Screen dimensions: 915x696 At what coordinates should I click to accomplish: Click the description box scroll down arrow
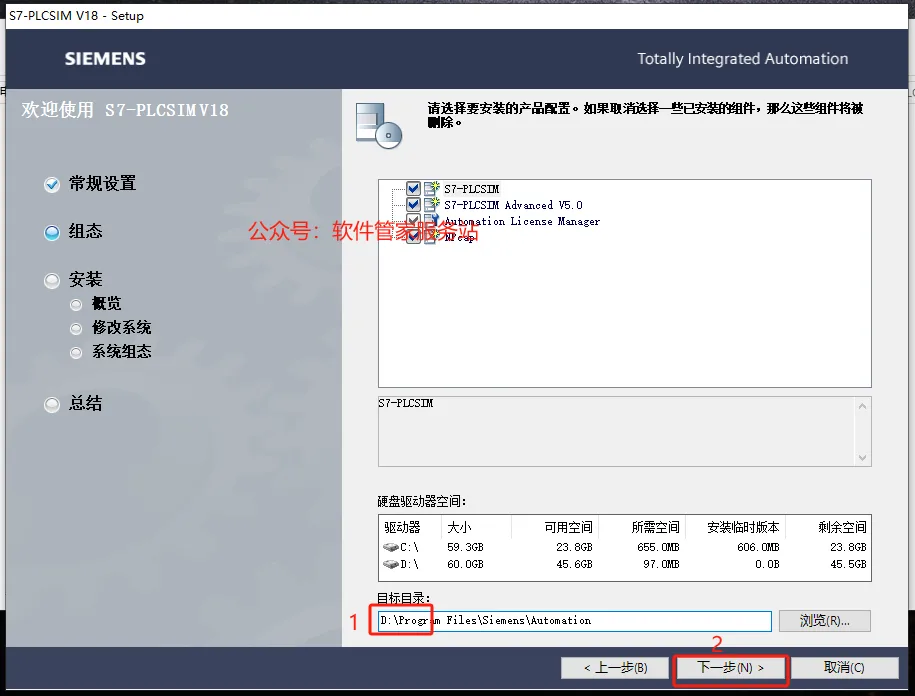point(862,458)
